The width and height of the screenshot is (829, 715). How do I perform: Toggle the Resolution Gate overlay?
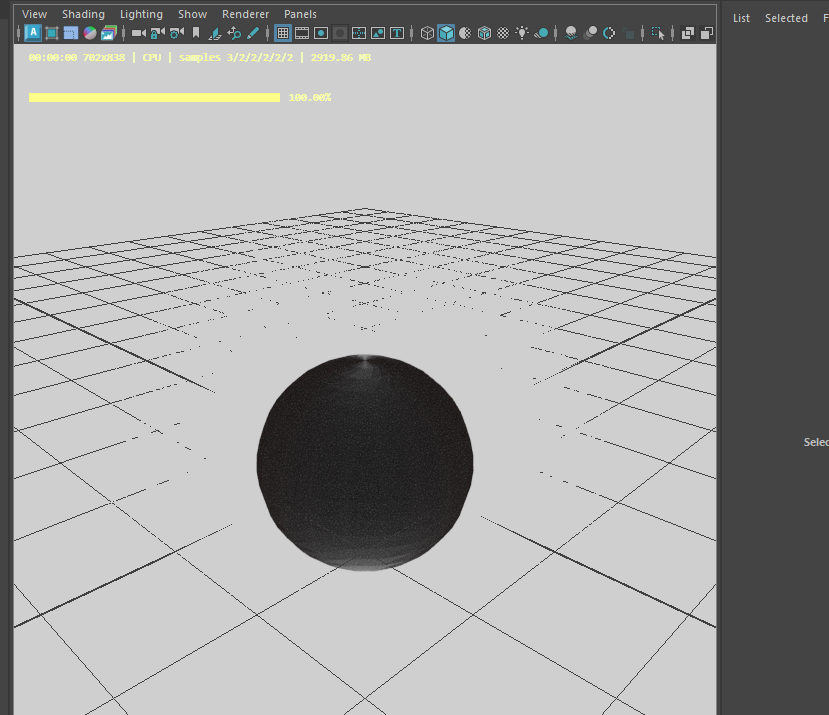321,33
